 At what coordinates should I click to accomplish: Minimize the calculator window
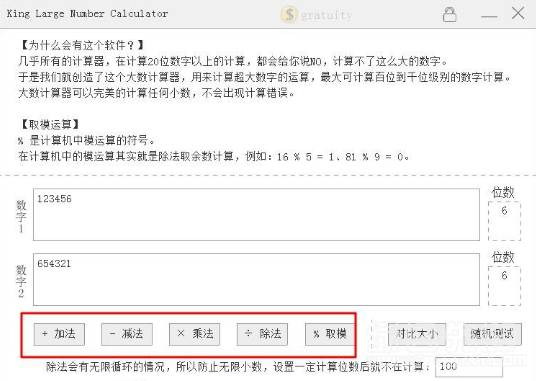click(489, 16)
